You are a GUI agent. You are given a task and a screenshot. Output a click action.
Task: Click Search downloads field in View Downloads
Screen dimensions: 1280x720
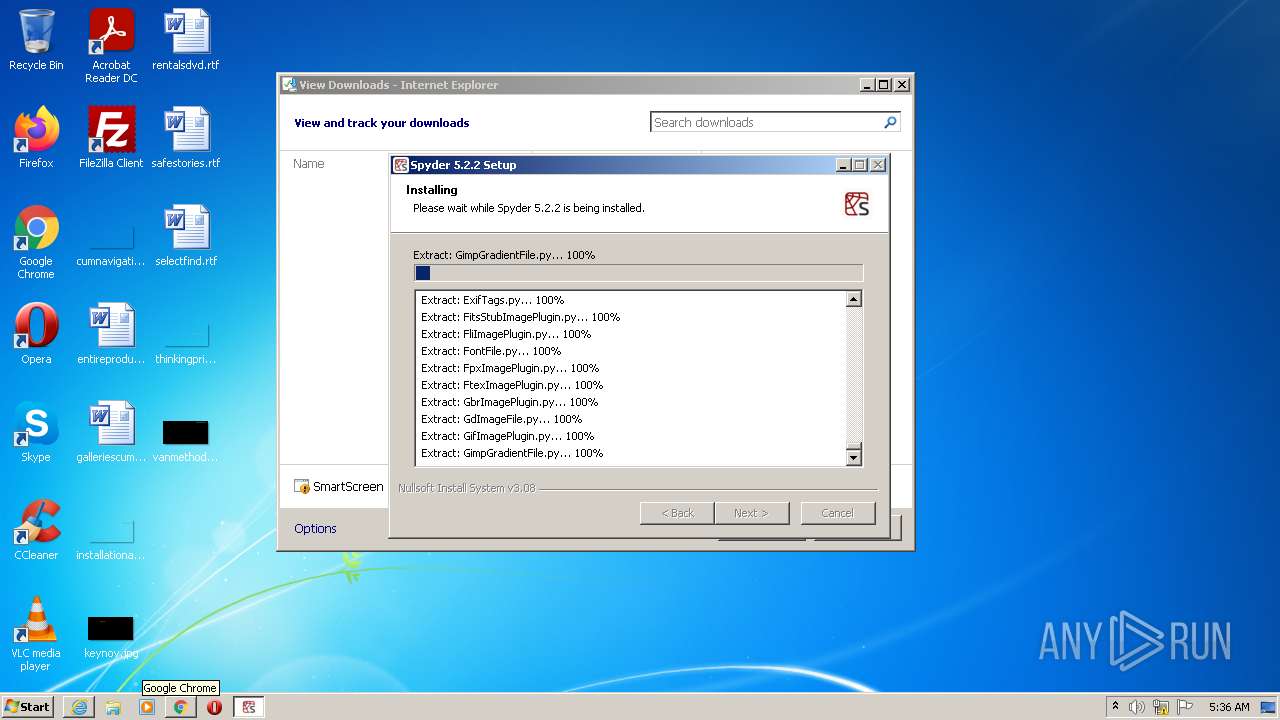[x=765, y=122]
